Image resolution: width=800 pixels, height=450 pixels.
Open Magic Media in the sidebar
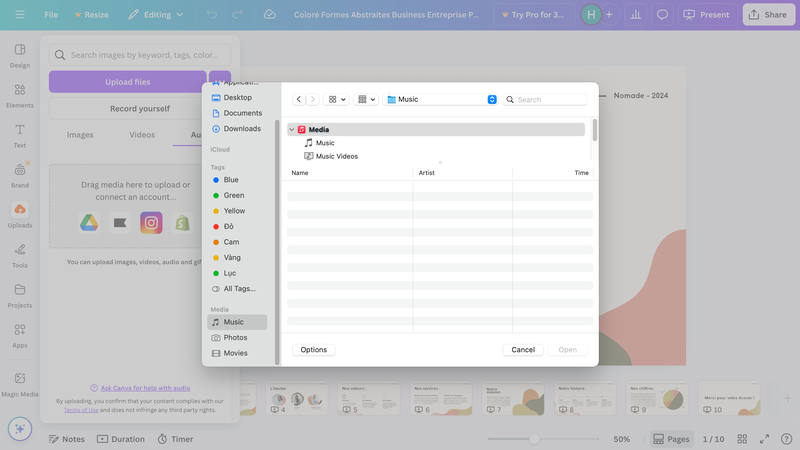(20, 384)
